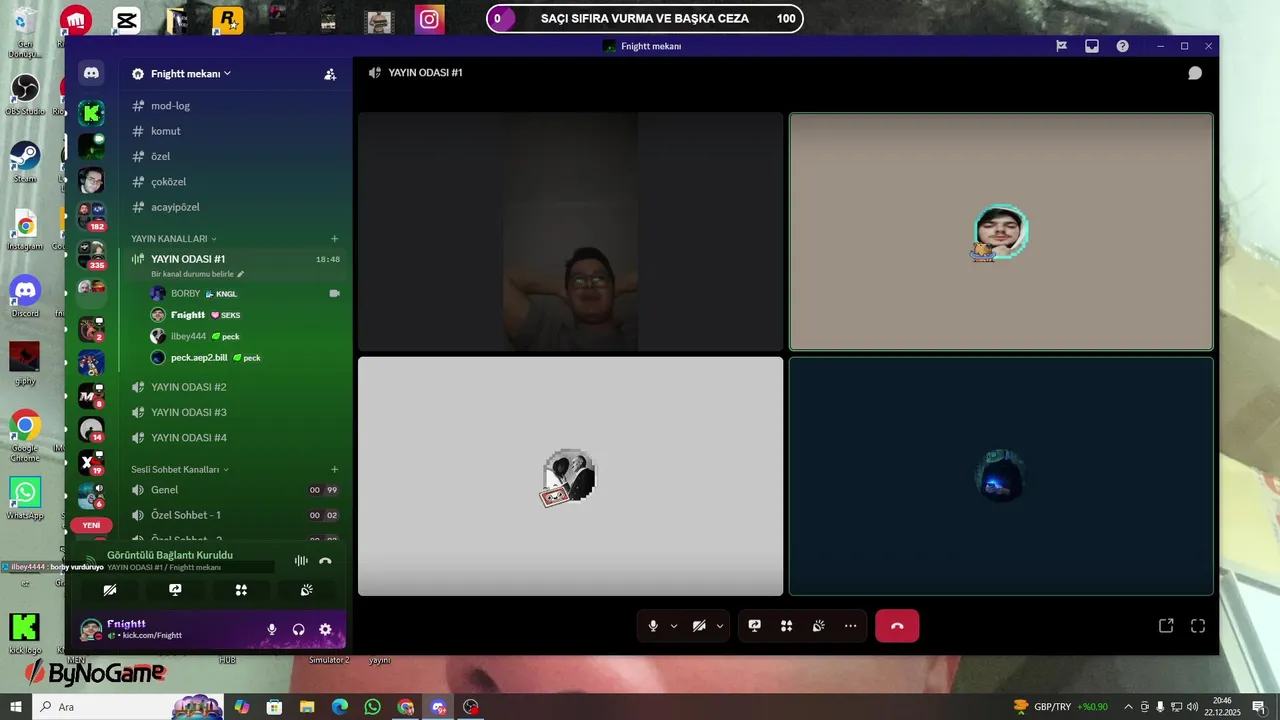The height and width of the screenshot is (720, 1280).
Task: Open soundboard icon in call controls bar
Action: [818, 626]
